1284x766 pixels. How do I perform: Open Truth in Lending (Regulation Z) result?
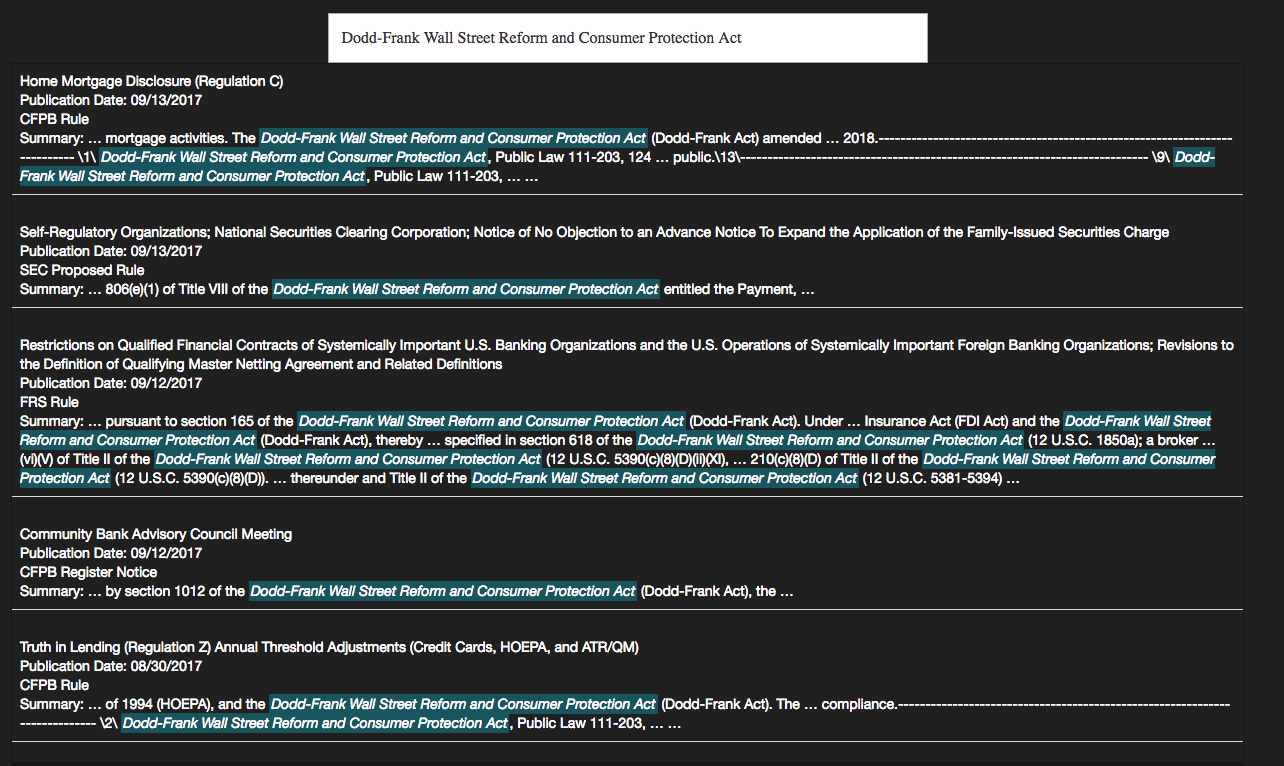329,647
